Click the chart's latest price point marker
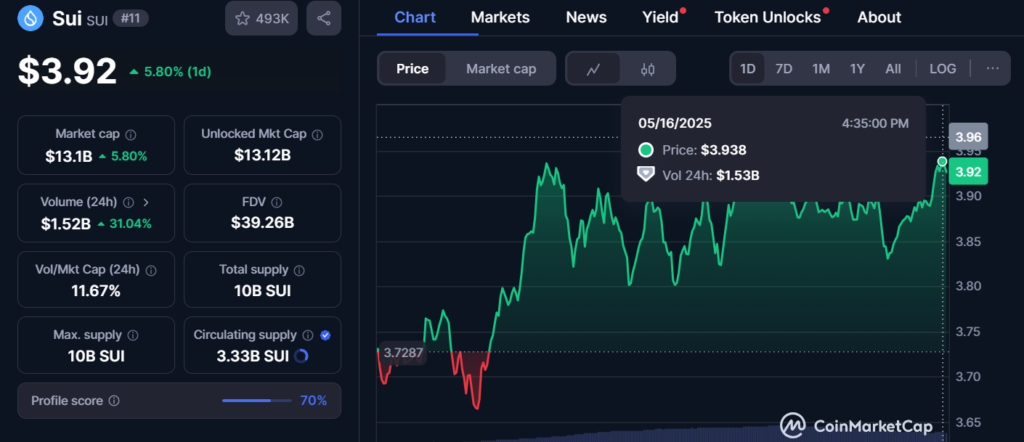 pyautogui.click(x=942, y=161)
